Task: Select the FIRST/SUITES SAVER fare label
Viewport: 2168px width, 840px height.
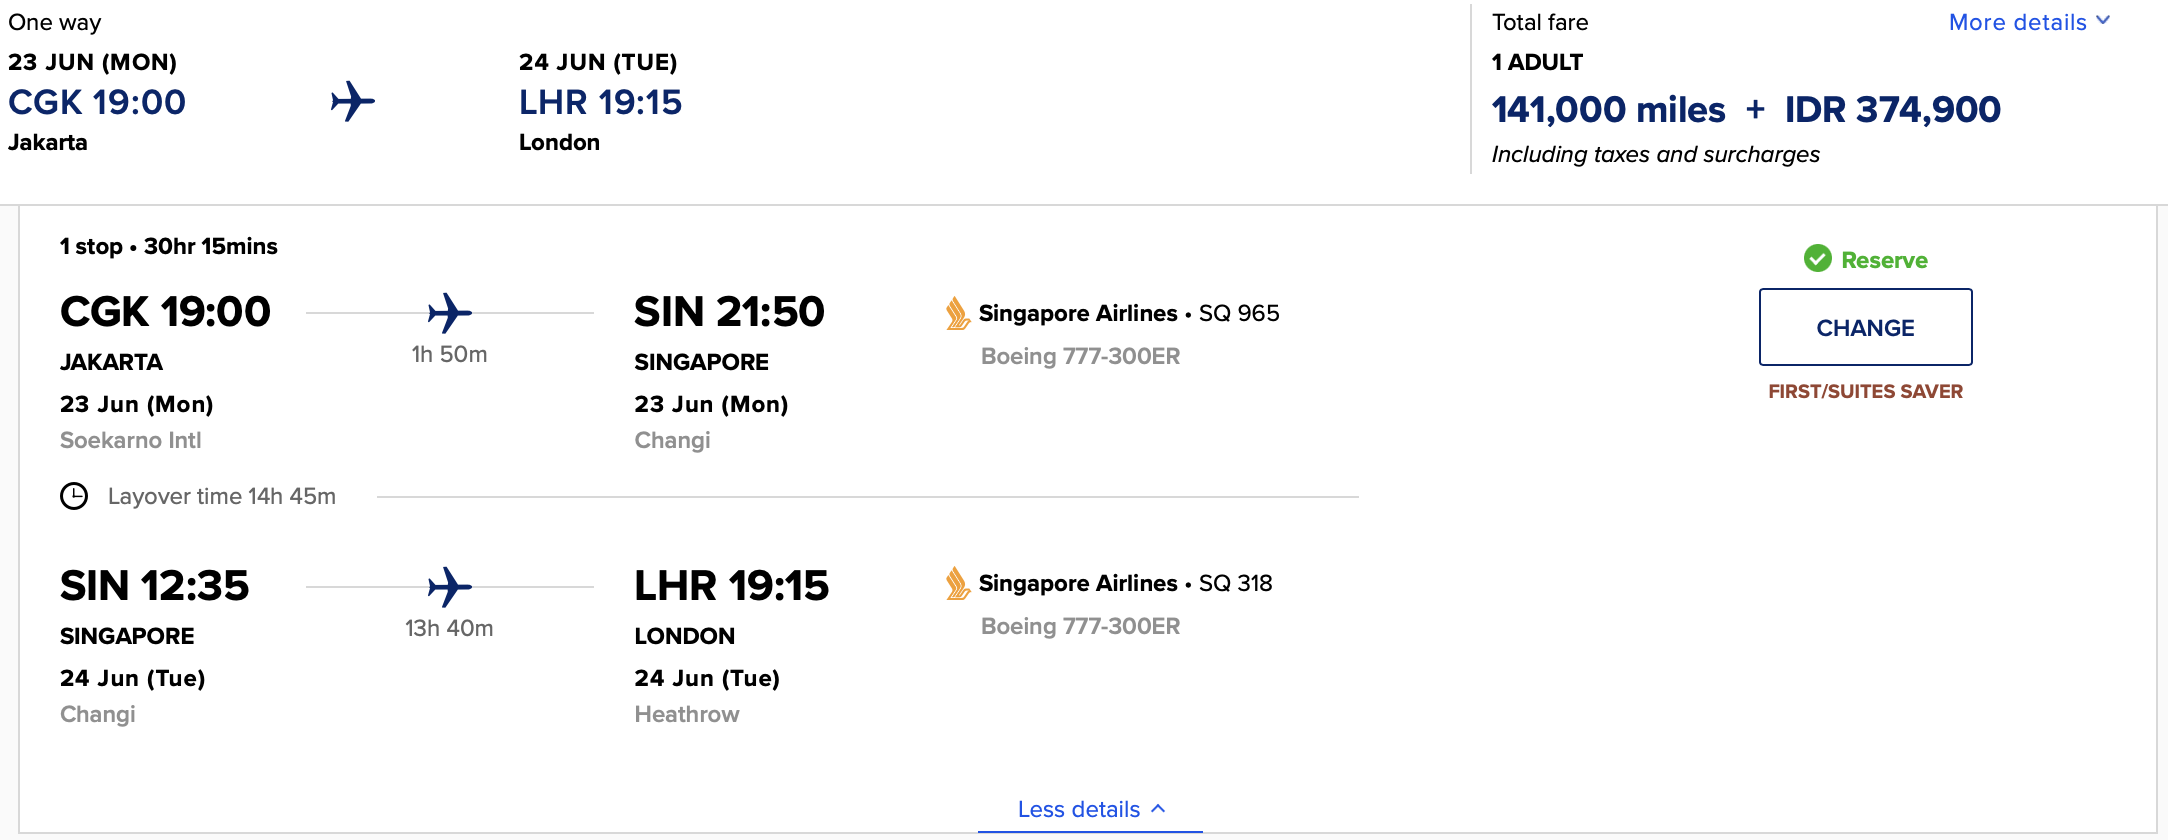Action: pos(1865,391)
